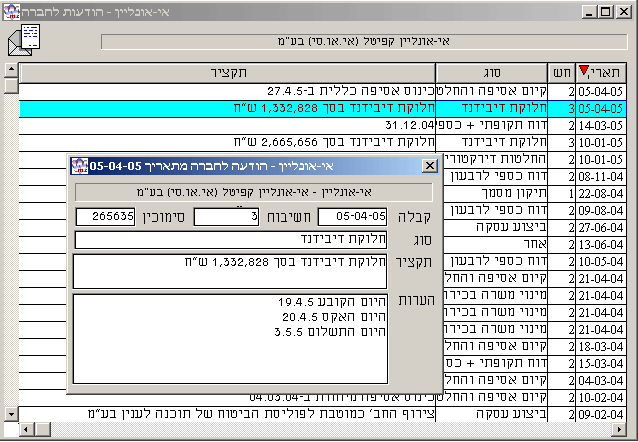The image size is (638, 442).
Task: Sort by the חש column header
Action: 562,73
